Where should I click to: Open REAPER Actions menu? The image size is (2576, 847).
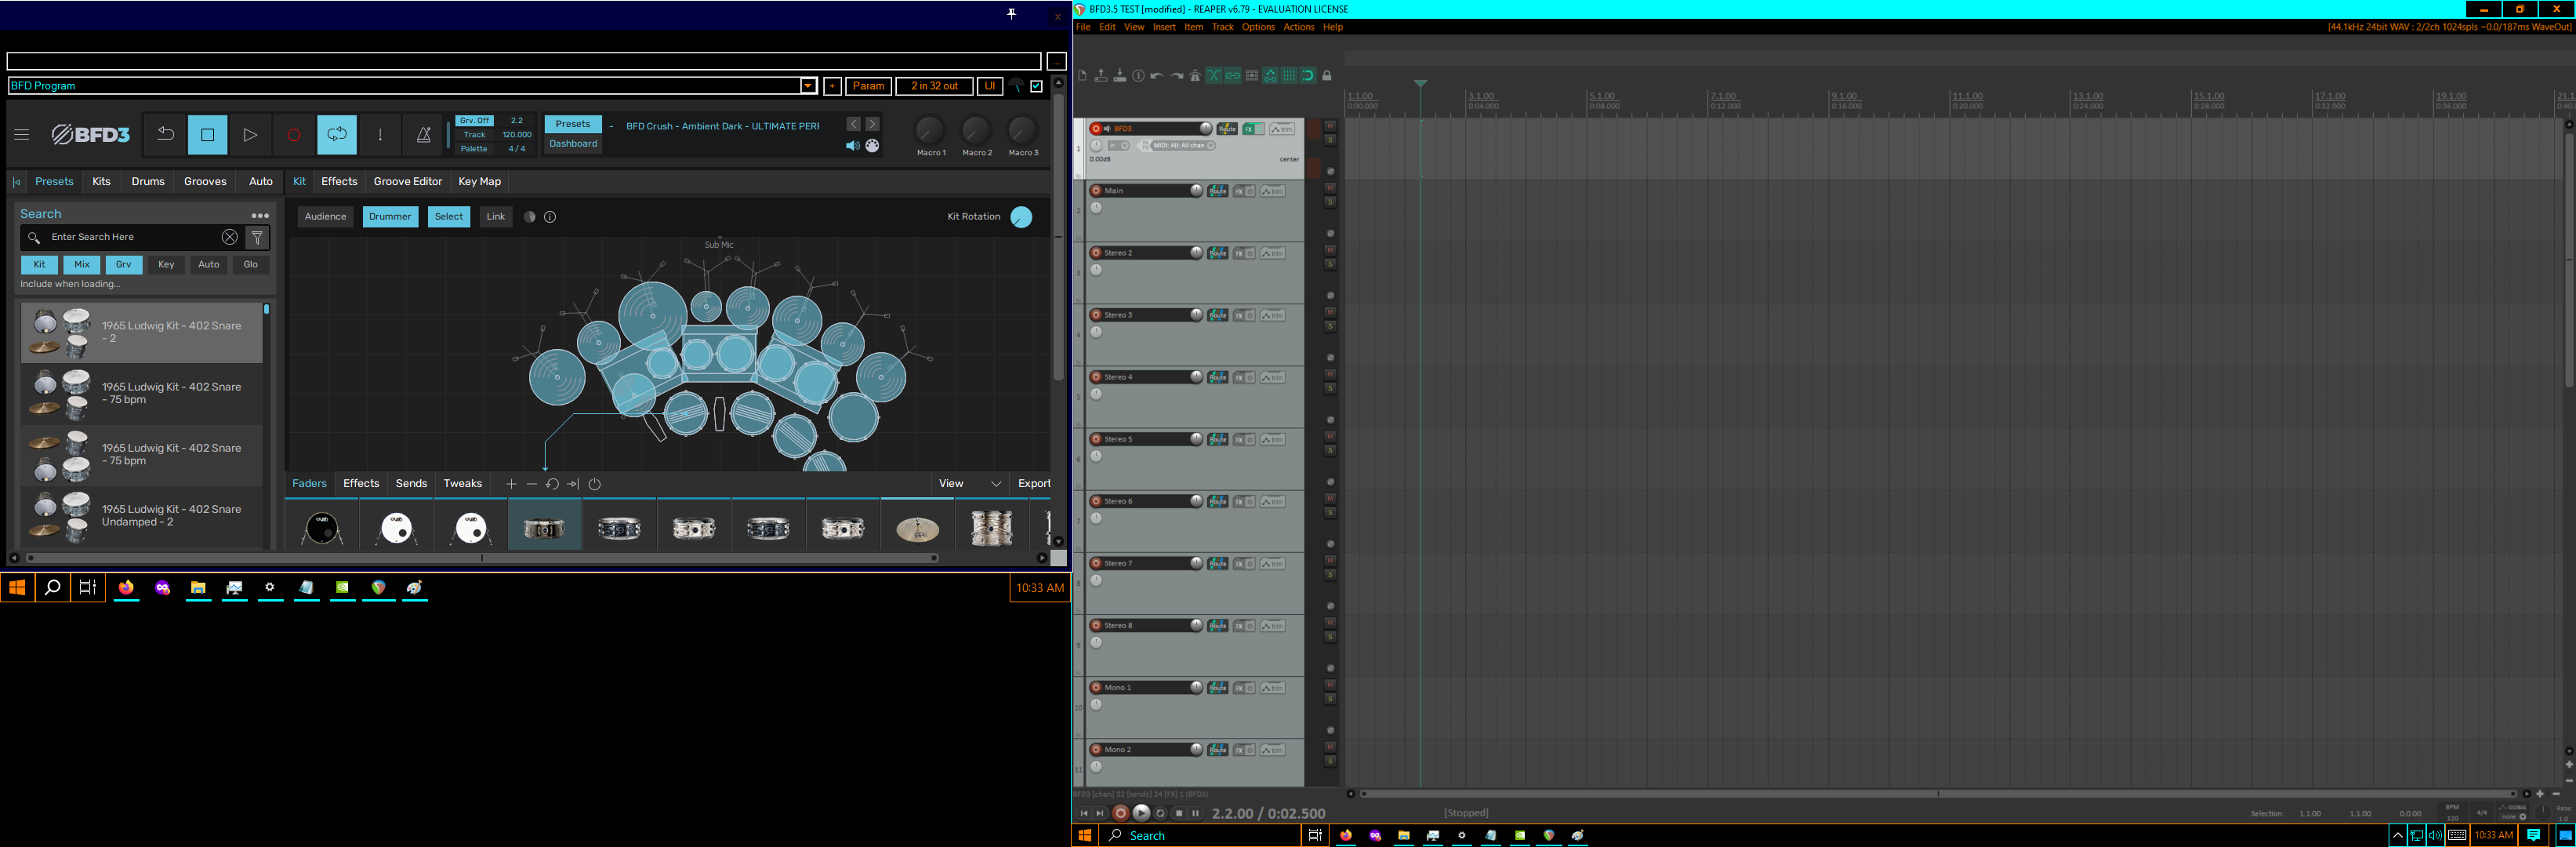[x=1298, y=27]
